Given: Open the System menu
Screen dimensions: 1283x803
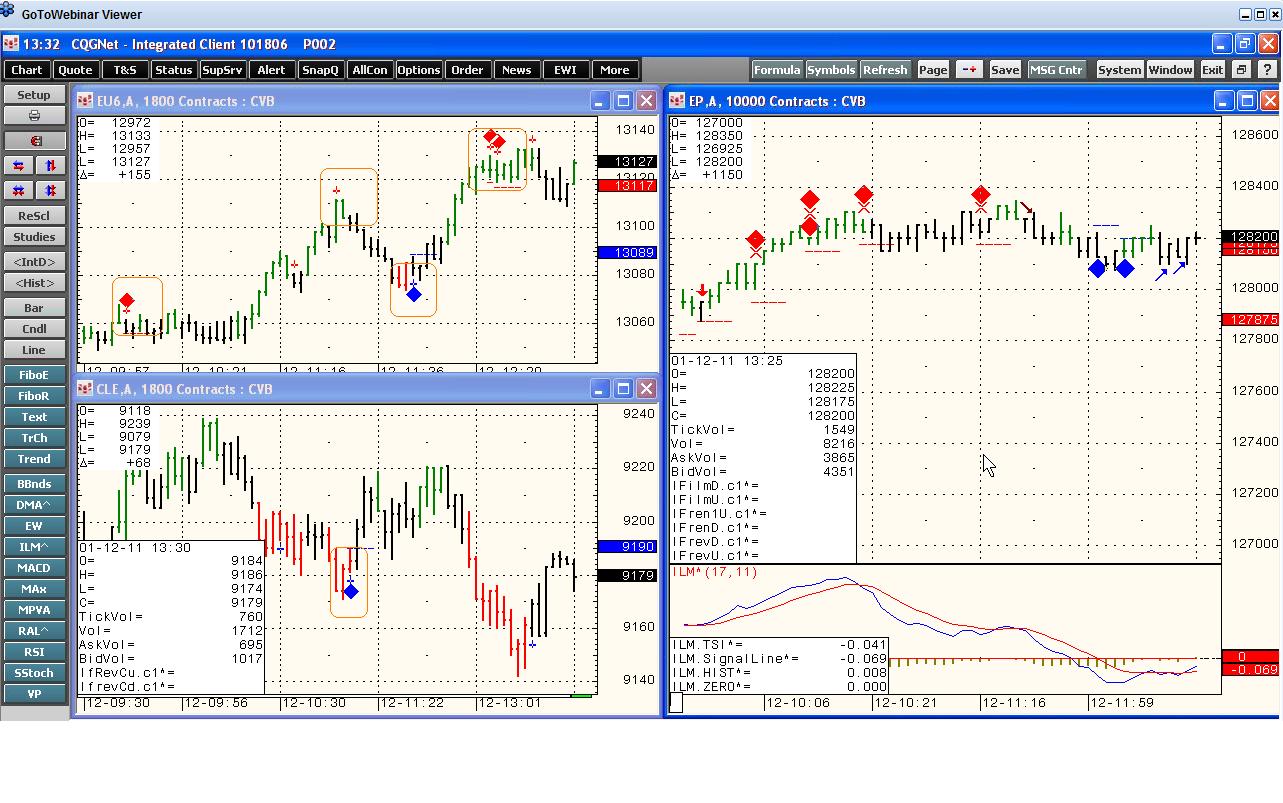Looking at the screenshot, I should (1119, 70).
